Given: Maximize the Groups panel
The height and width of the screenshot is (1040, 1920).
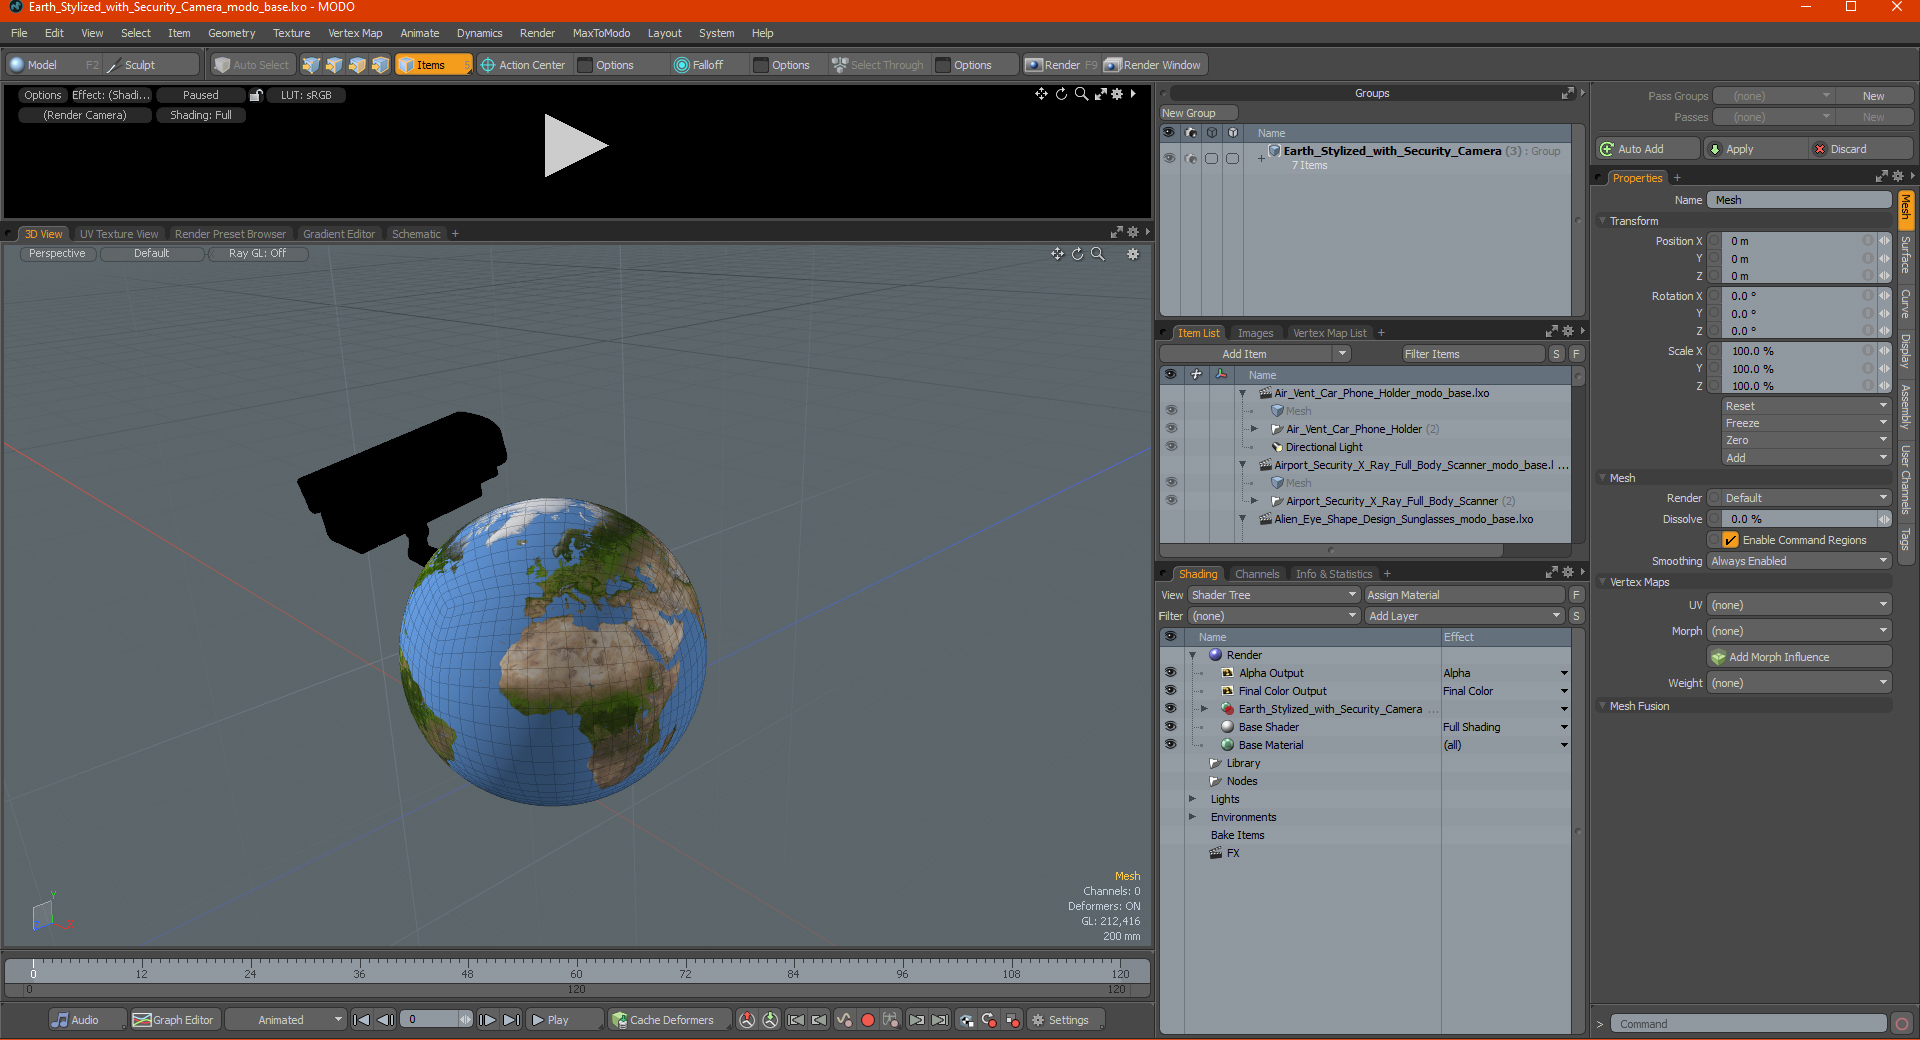Looking at the screenshot, I should [x=1567, y=93].
